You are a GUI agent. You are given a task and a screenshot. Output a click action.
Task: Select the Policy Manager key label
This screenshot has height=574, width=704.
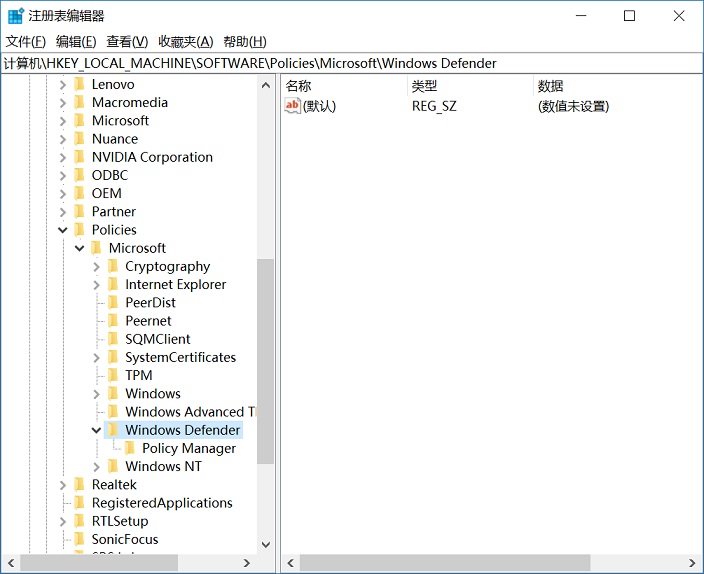click(x=189, y=448)
